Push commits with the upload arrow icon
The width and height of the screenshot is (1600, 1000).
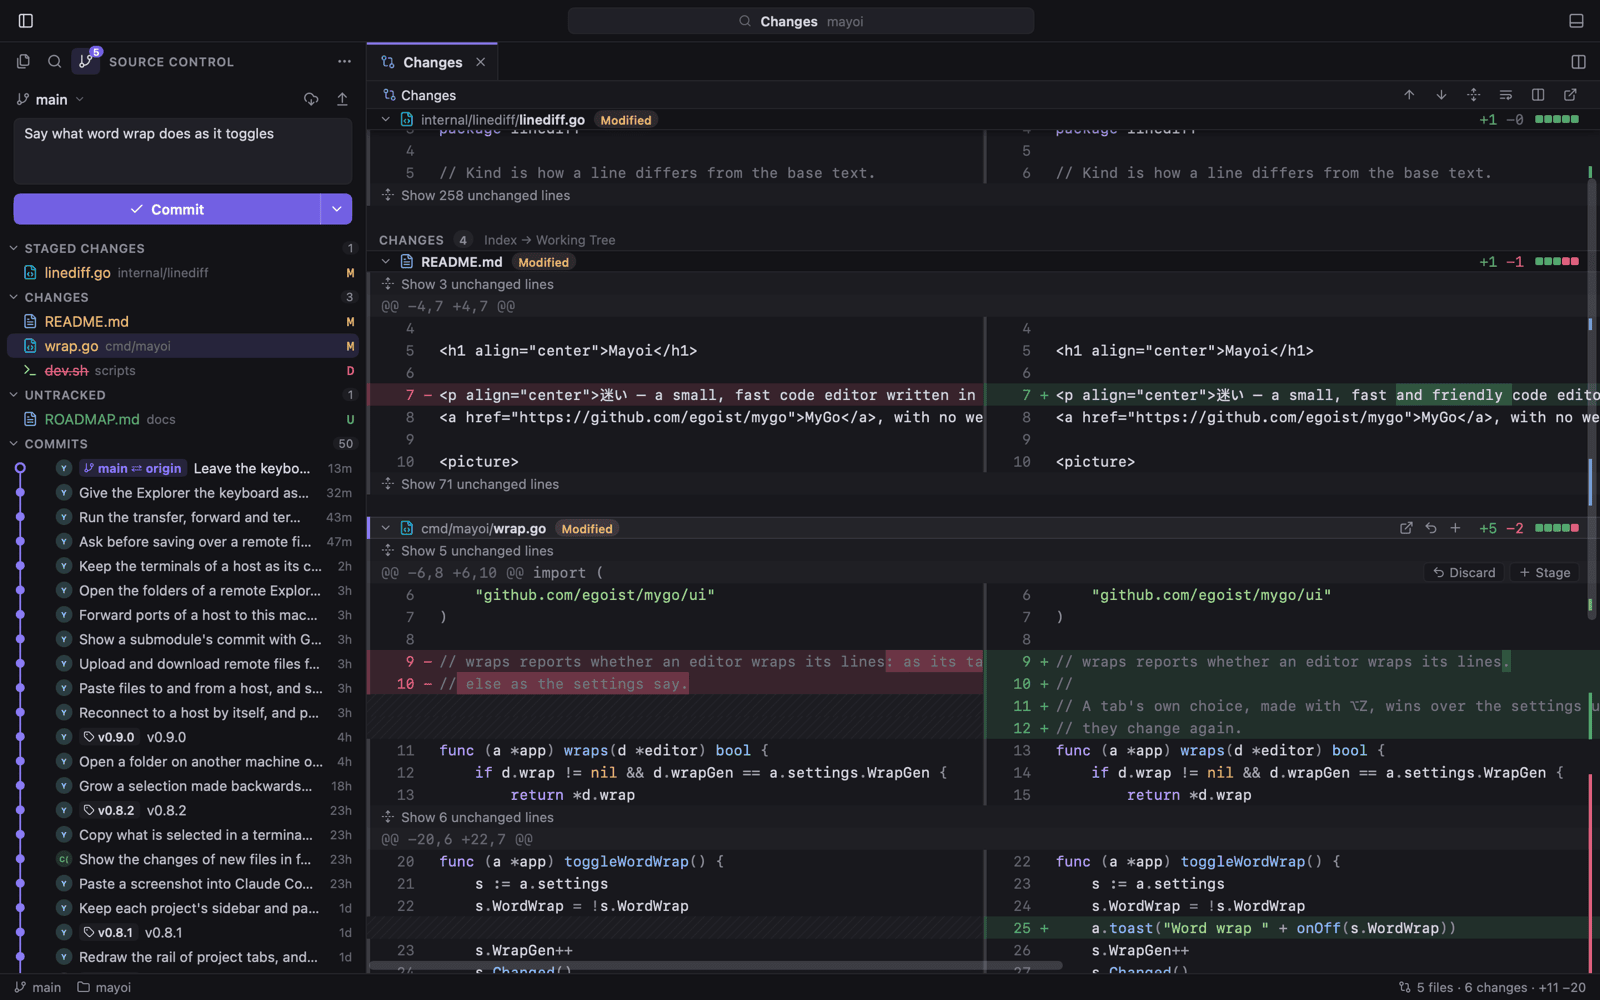pyautogui.click(x=342, y=99)
